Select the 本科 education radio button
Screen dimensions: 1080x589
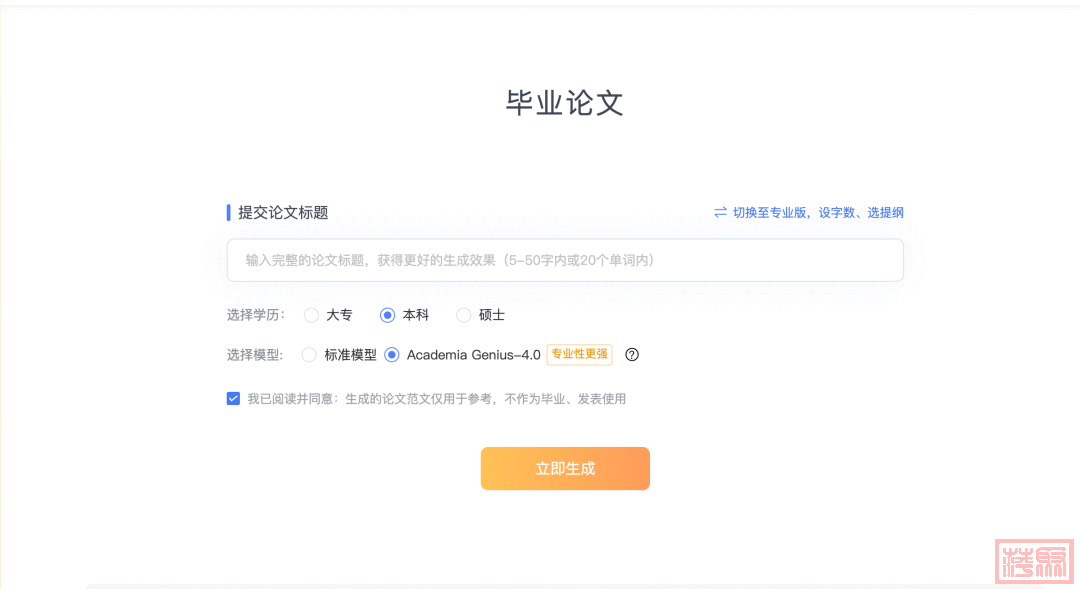click(388, 315)
